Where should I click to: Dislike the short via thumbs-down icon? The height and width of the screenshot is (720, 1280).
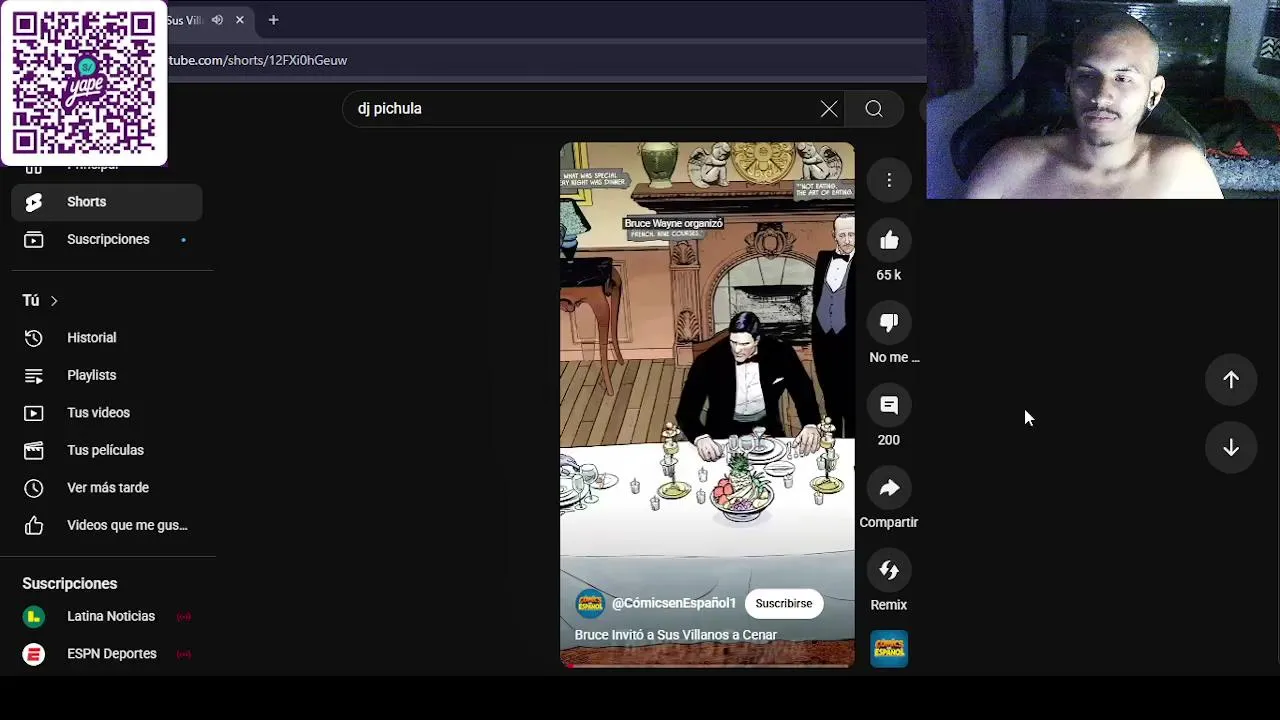tap(889, 323)
